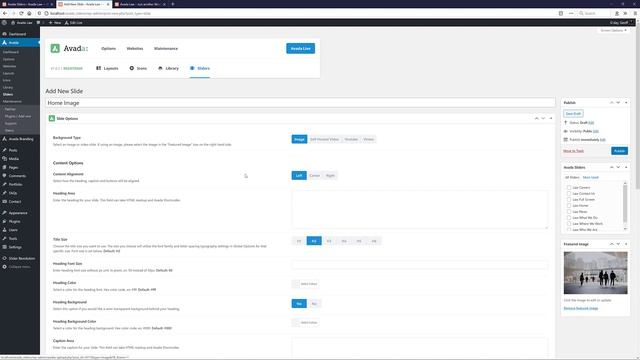The image size is (640, 360).
Task: Check the Law Careers slider checkbox
Action: [569, 187]
